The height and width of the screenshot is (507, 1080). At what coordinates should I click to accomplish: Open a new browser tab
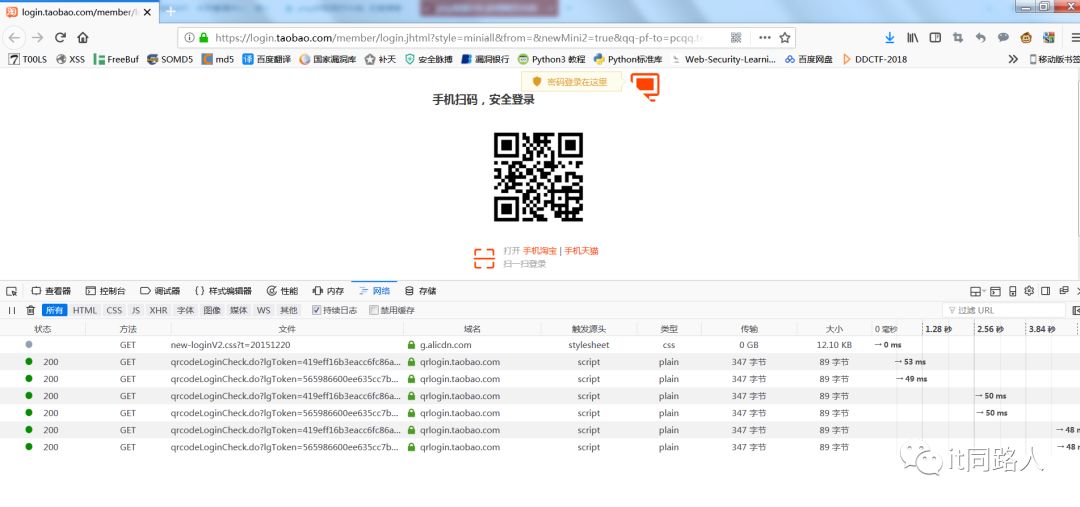coord(171,11)
